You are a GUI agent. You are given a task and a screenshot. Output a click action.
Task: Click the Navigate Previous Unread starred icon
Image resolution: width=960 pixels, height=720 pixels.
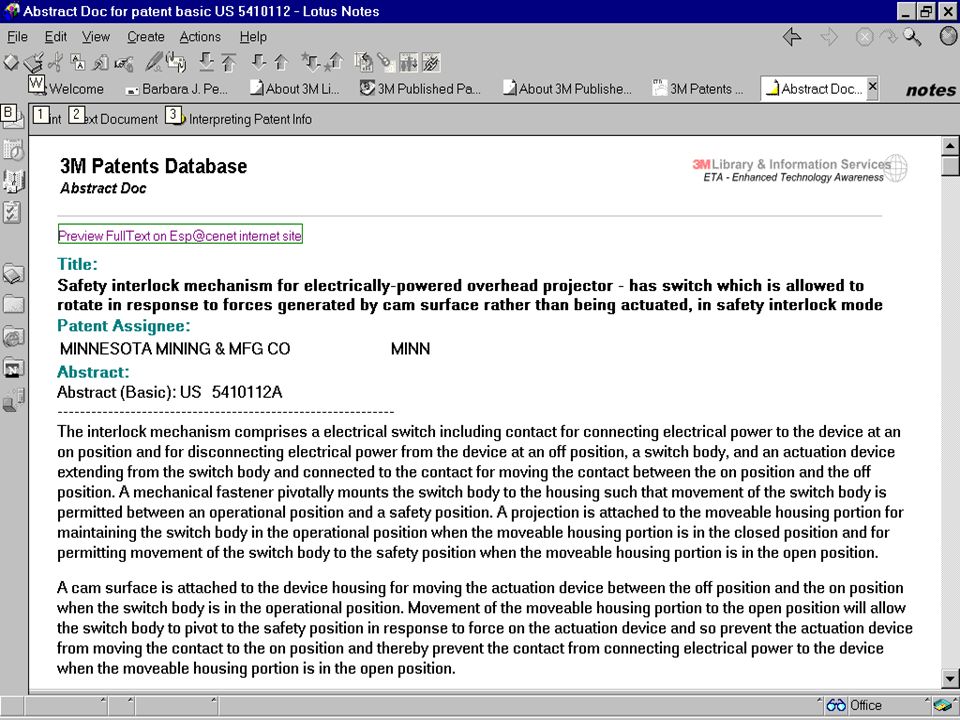tap(334, 62)
